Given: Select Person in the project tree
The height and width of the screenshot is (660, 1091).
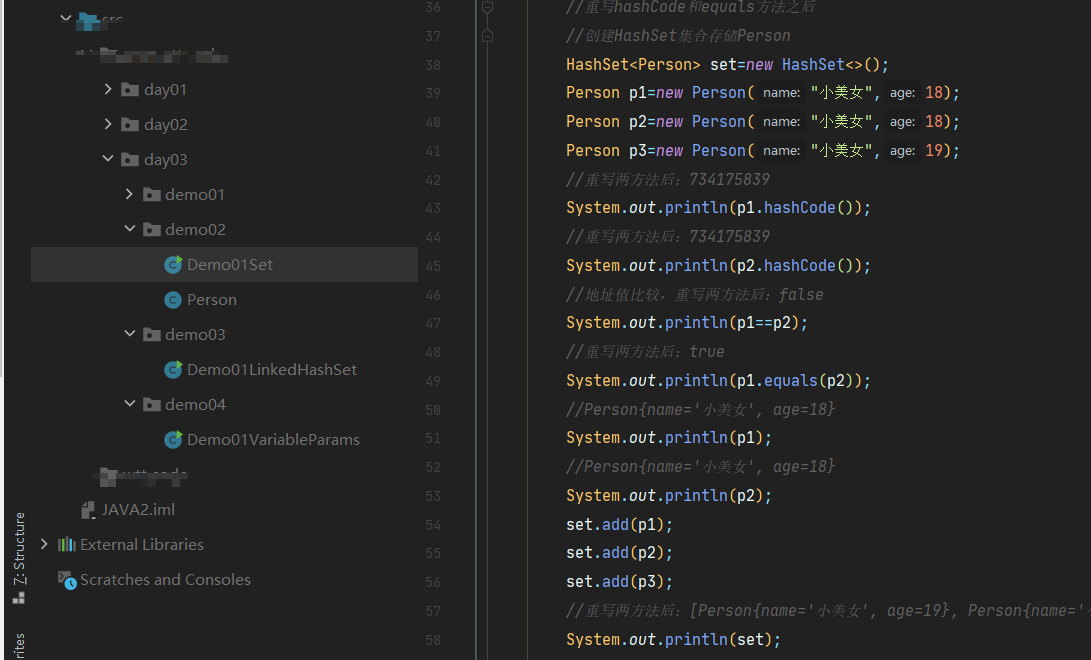Looking at the screenshot, I should 211,299.
